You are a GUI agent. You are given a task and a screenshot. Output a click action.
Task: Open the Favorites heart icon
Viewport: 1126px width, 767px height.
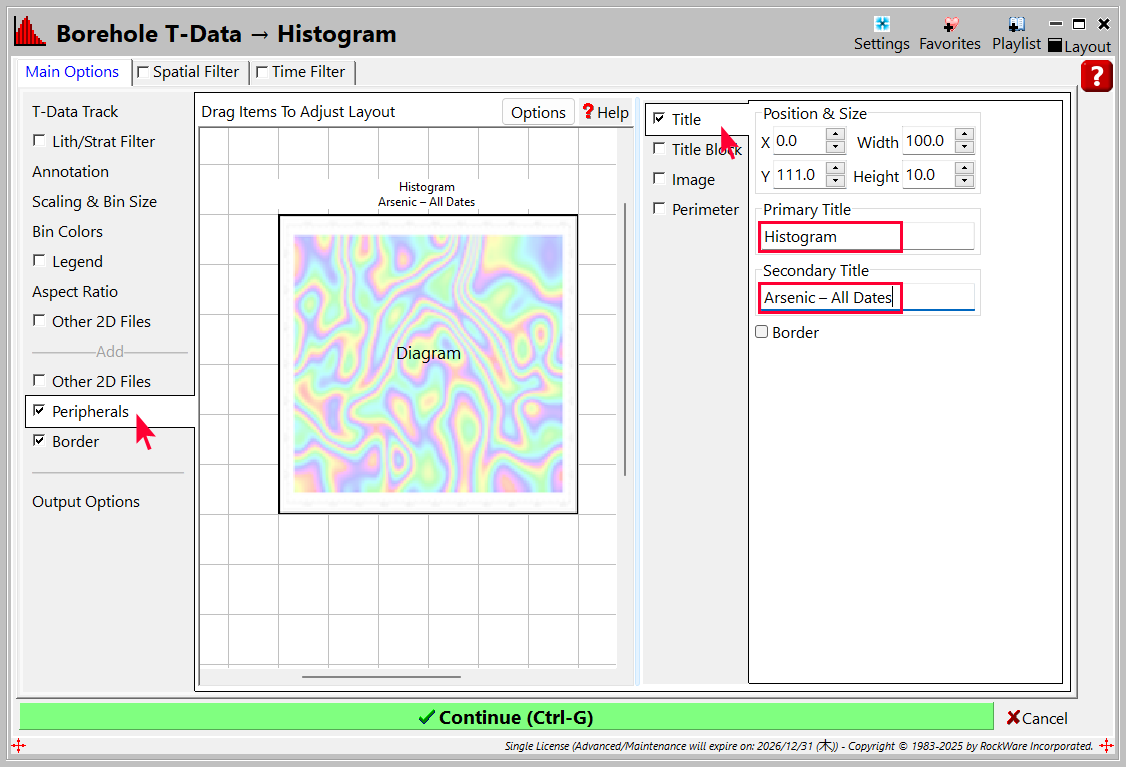tap(949, 25)
